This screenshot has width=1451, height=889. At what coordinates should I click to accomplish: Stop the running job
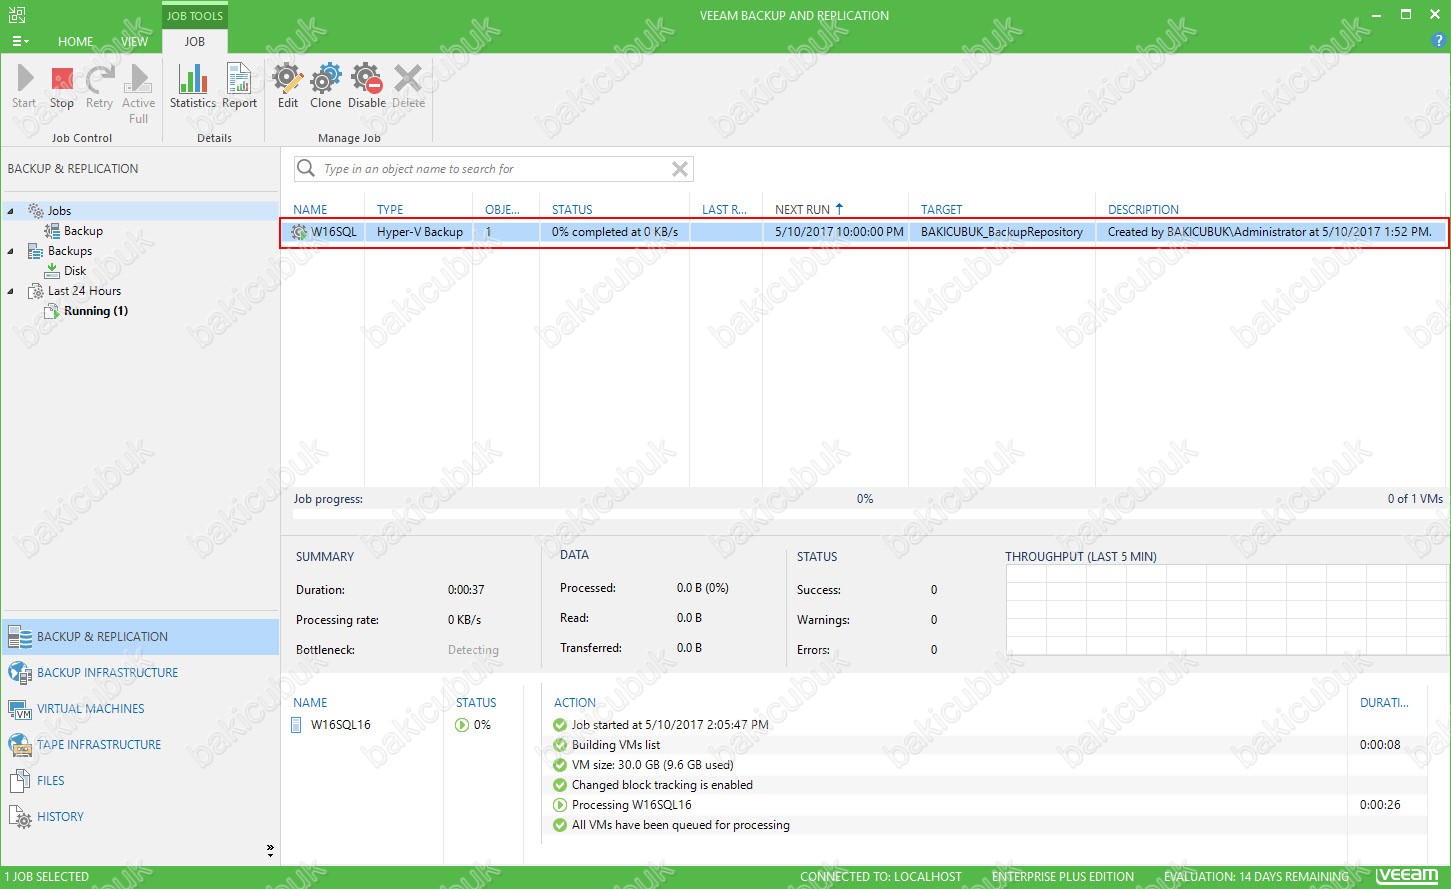[62, 87]
